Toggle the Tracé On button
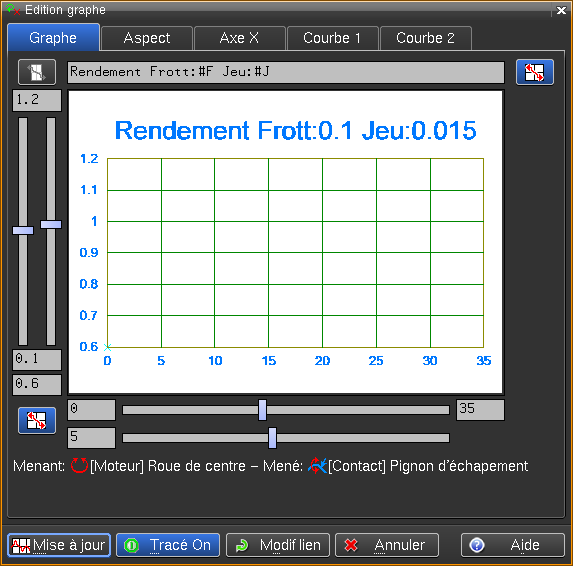 coord(168,545)
